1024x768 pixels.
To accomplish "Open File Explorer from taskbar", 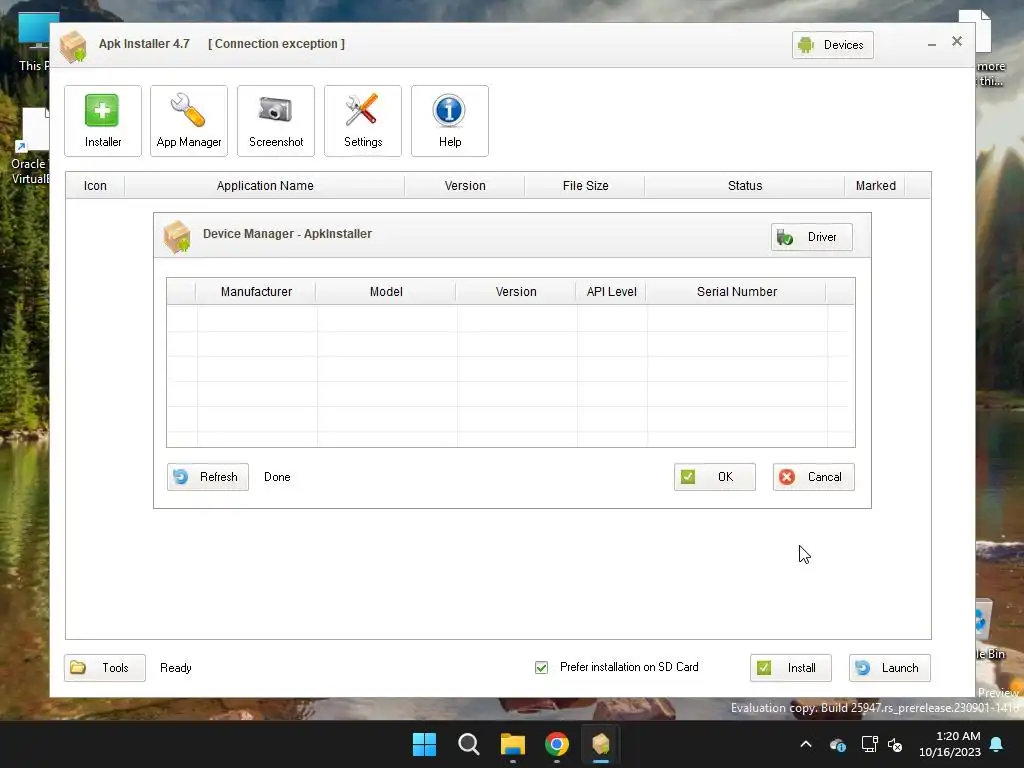I will point(513,744).
